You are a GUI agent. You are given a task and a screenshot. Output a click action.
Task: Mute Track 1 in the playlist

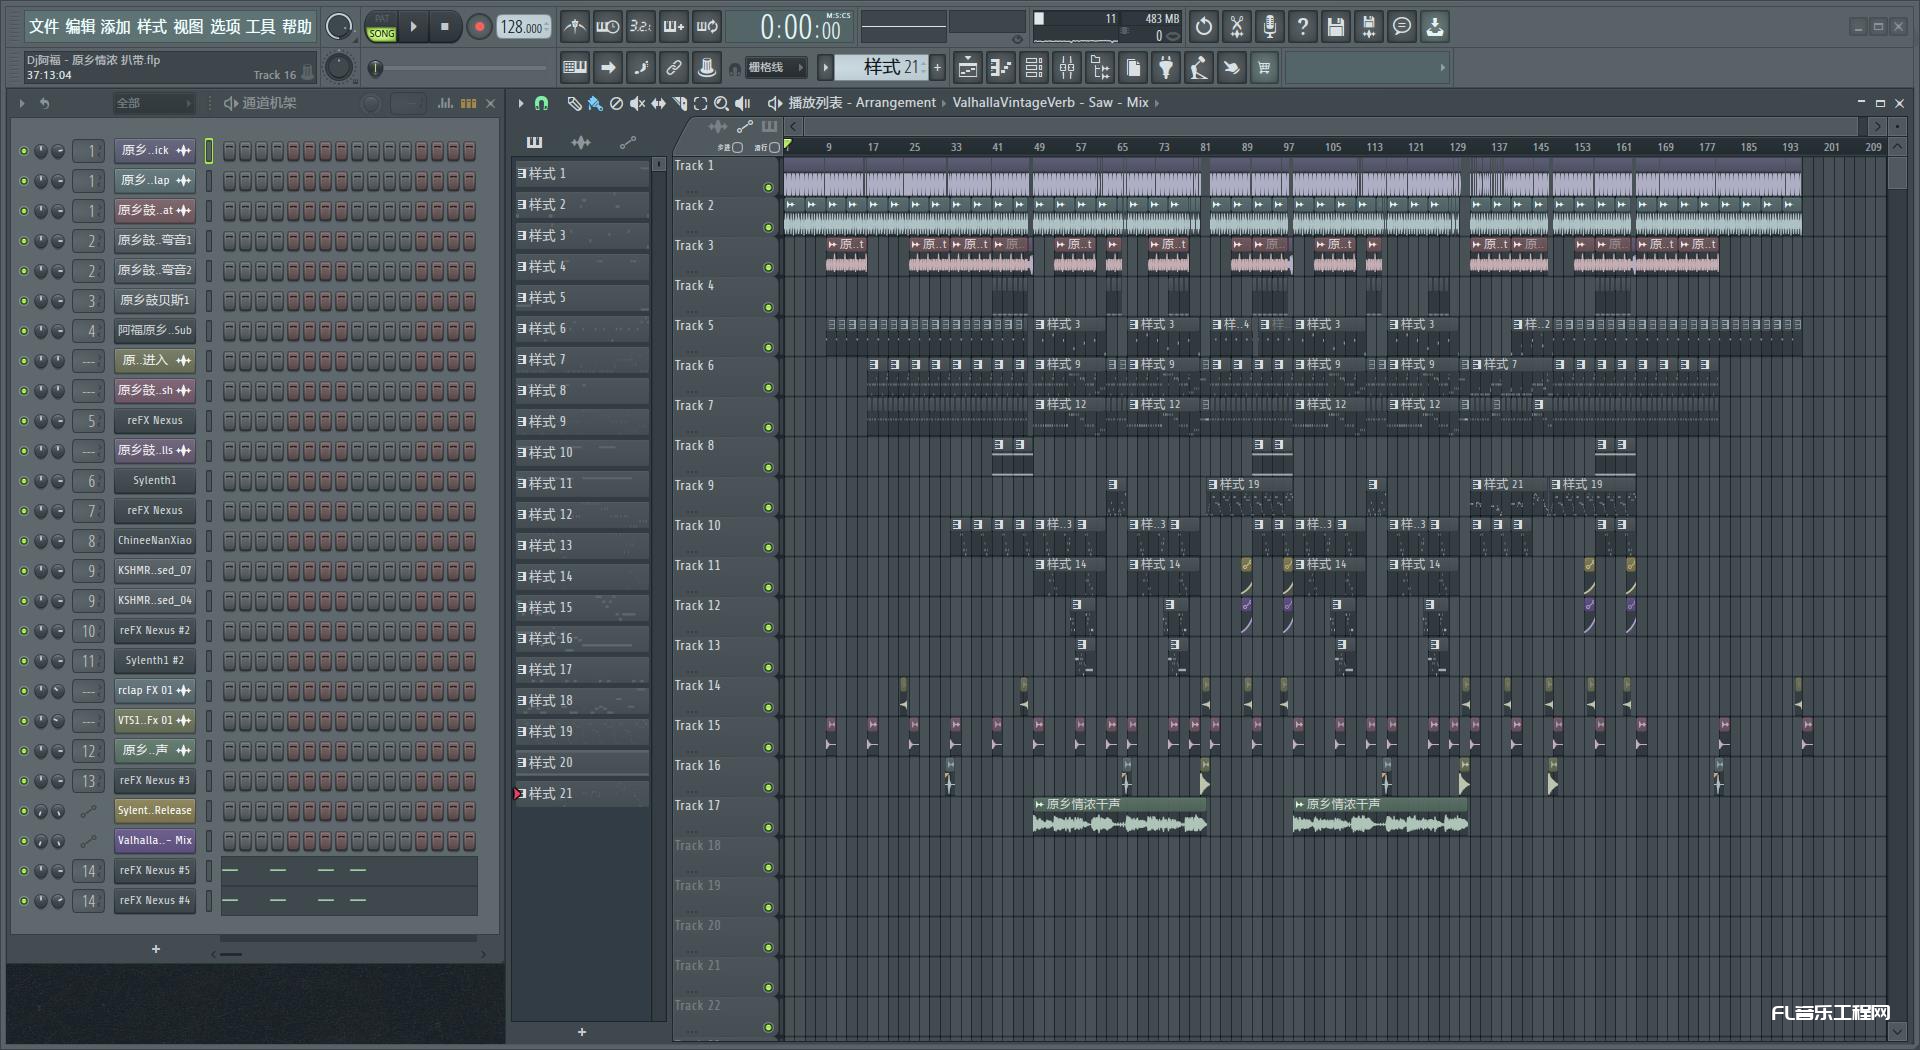pyautogui.click(x=768, y=187)
